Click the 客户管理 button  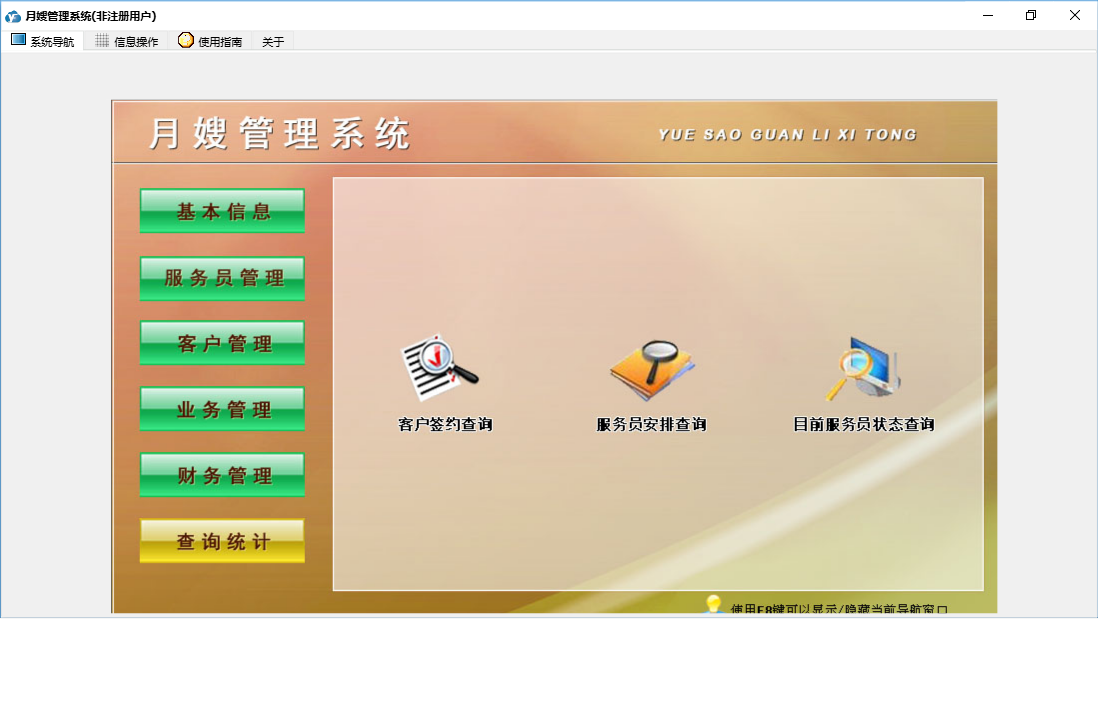point(223,343)
